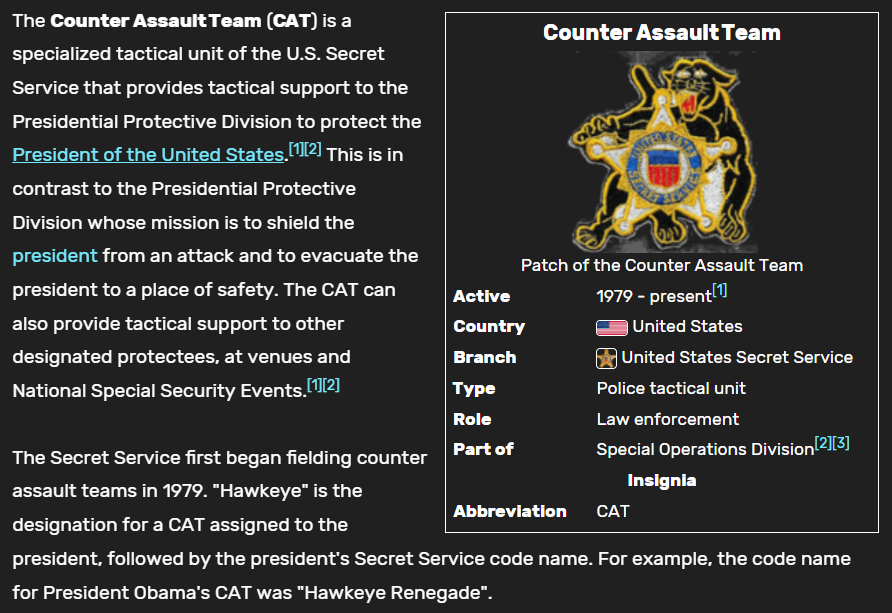Open citation [2] after 'United States.'

click(313, 150)
